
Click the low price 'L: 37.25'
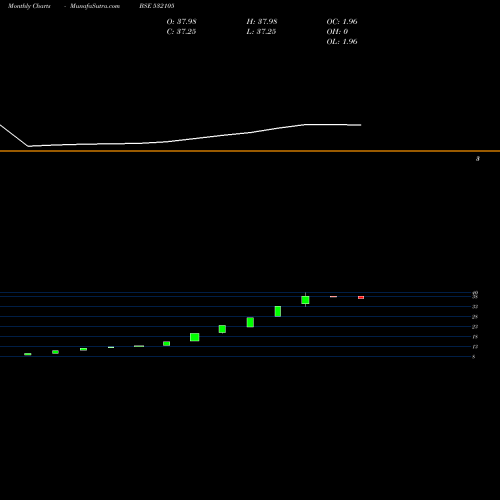point(261,32)
